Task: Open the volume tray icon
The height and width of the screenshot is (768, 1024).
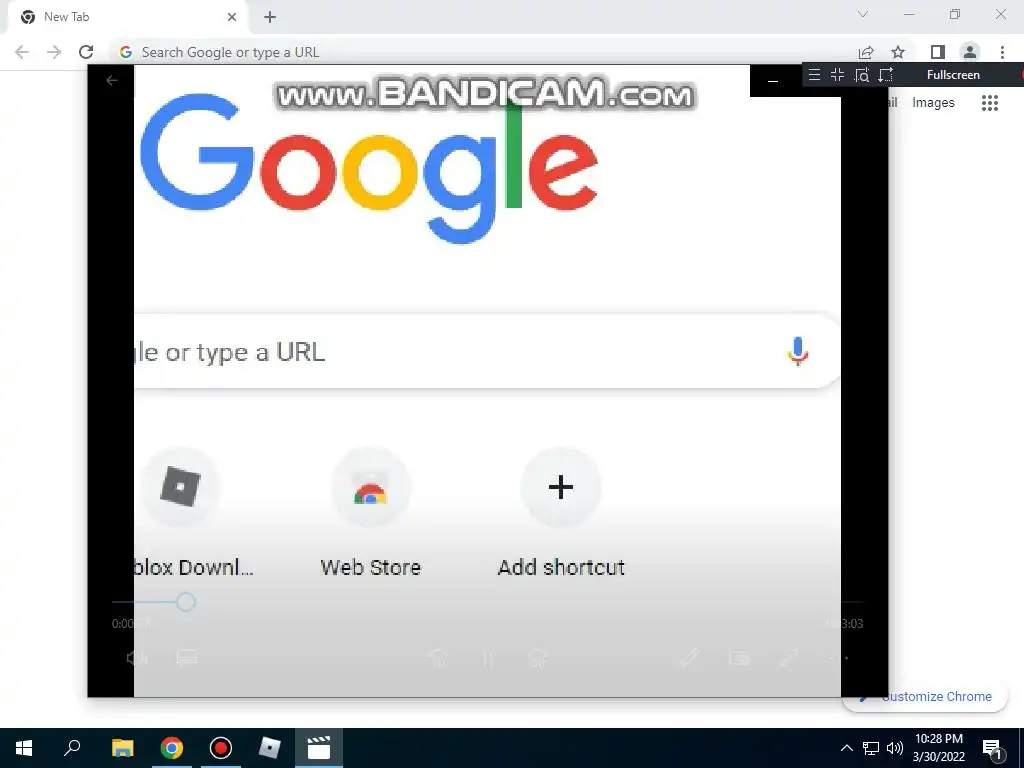Action: (895, 748)
